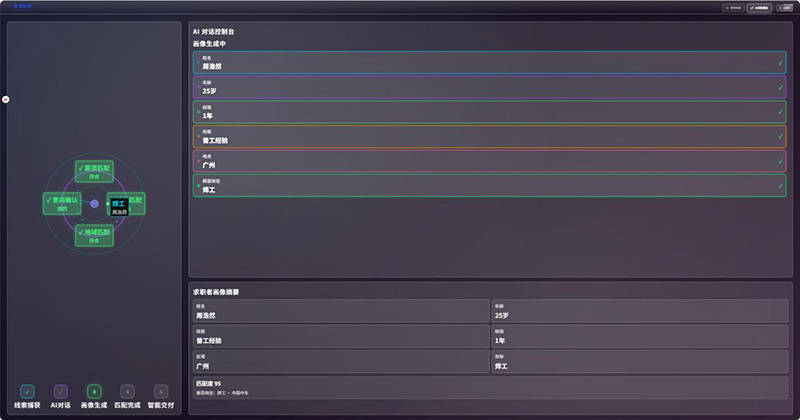Image resolution: width=800 pixels, height=420 pixels.
Task: Click the checkmark on 周浩然 name row
Action: (780, 63)
